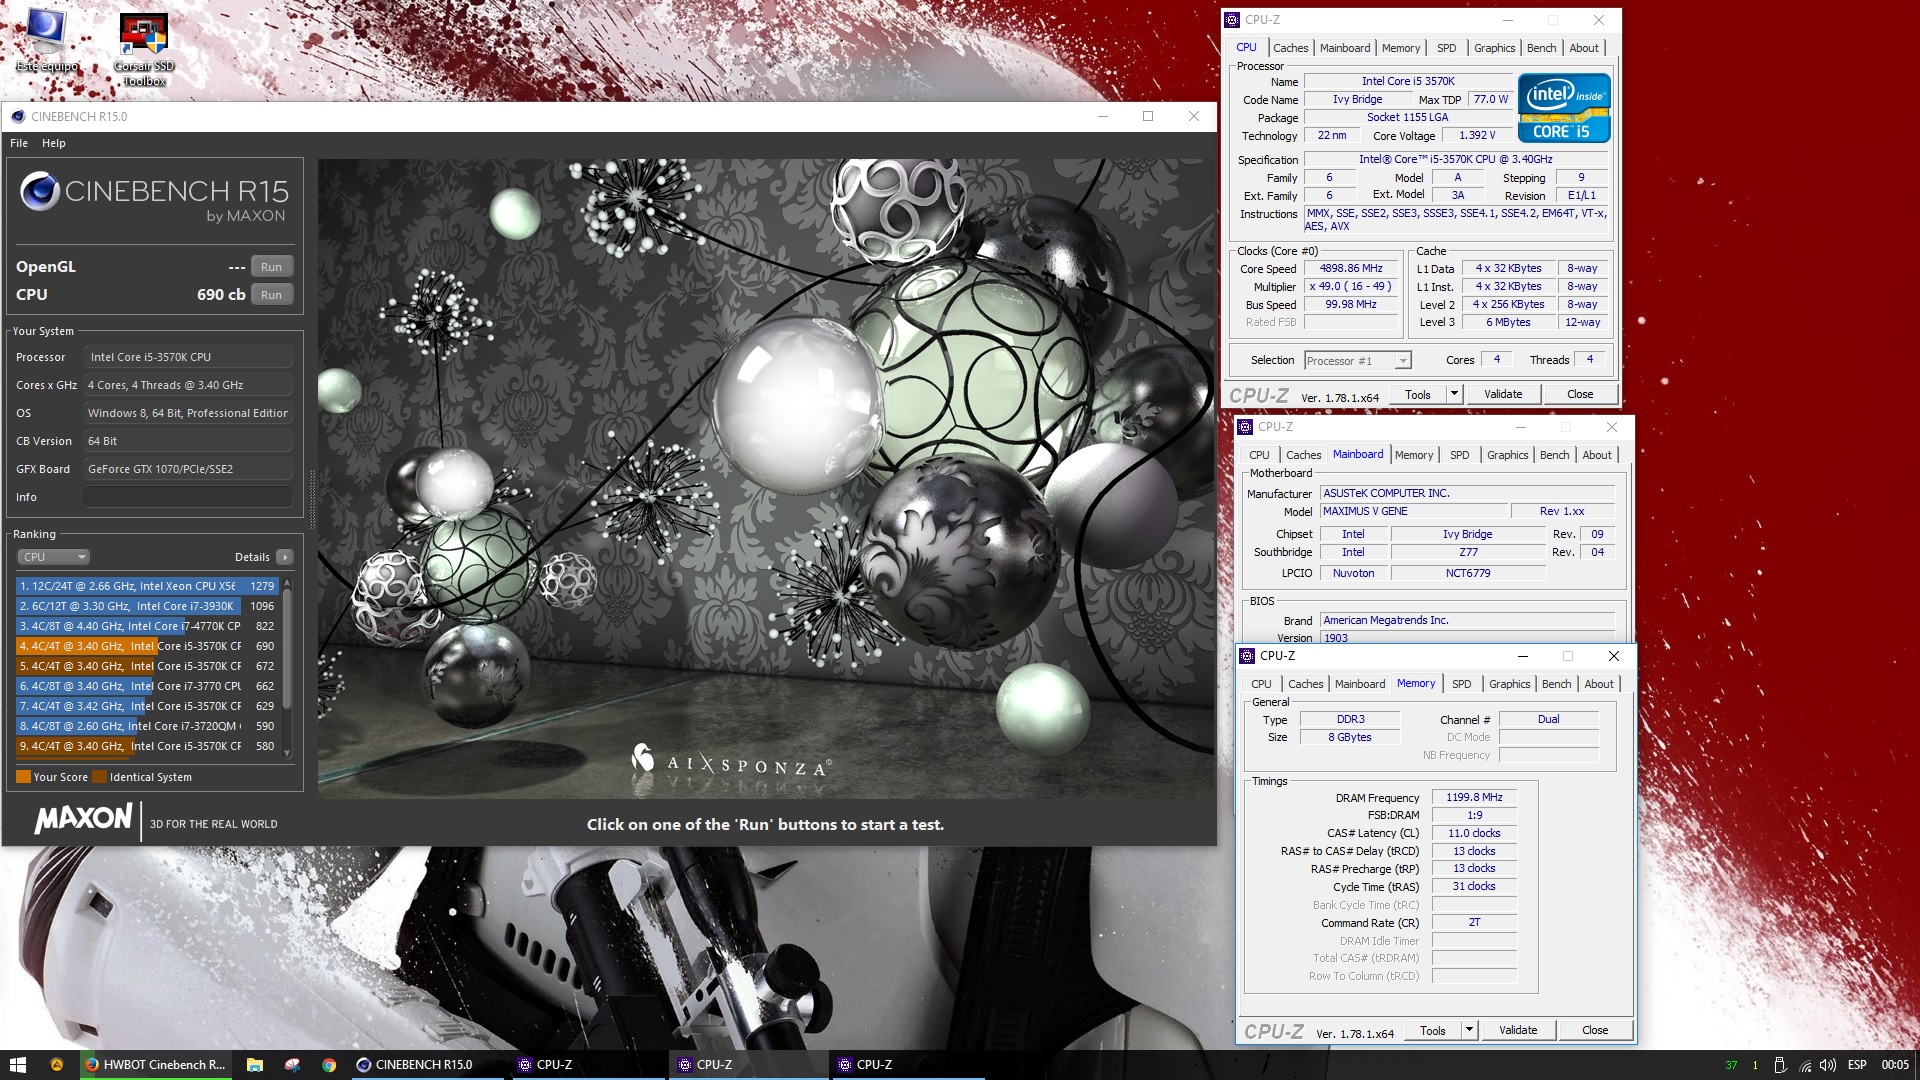1920x1080 pixels.
Task: Select ranking row 2 Core i7-3930K 1096
Action: pyautogui.click(x=147, y=606)
